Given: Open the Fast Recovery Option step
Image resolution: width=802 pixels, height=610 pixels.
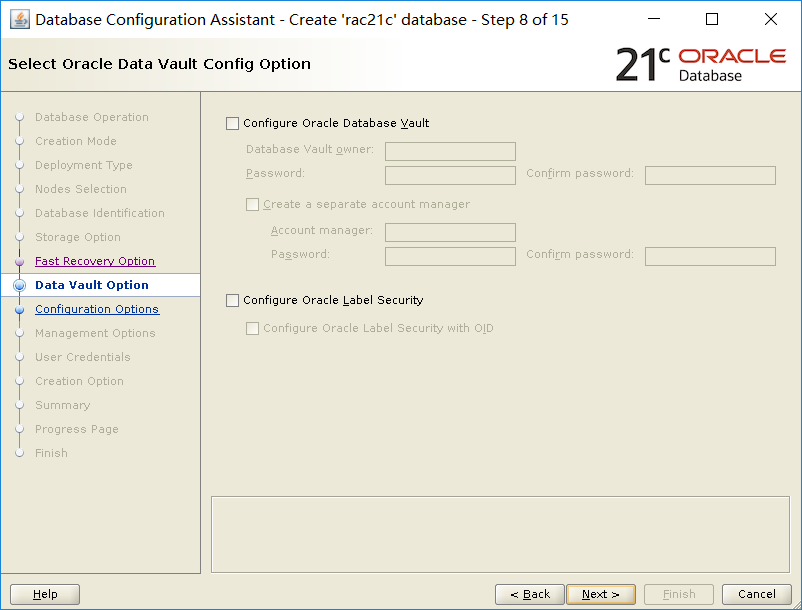Looking at the screenshot, I should point(95,261).
